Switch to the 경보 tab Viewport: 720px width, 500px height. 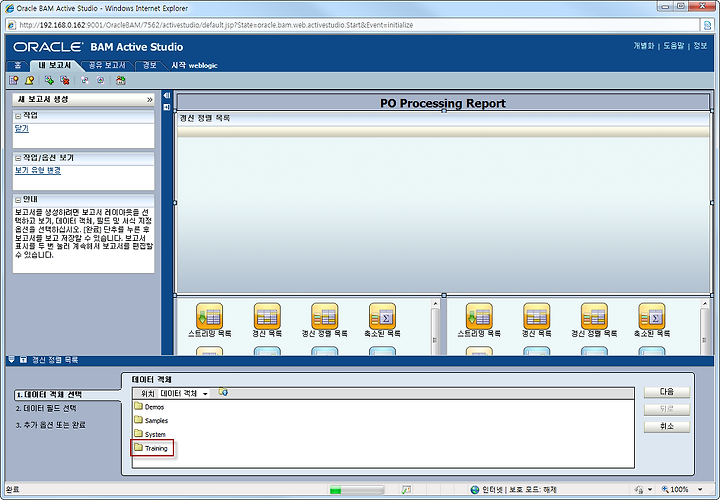coord(150,65)
